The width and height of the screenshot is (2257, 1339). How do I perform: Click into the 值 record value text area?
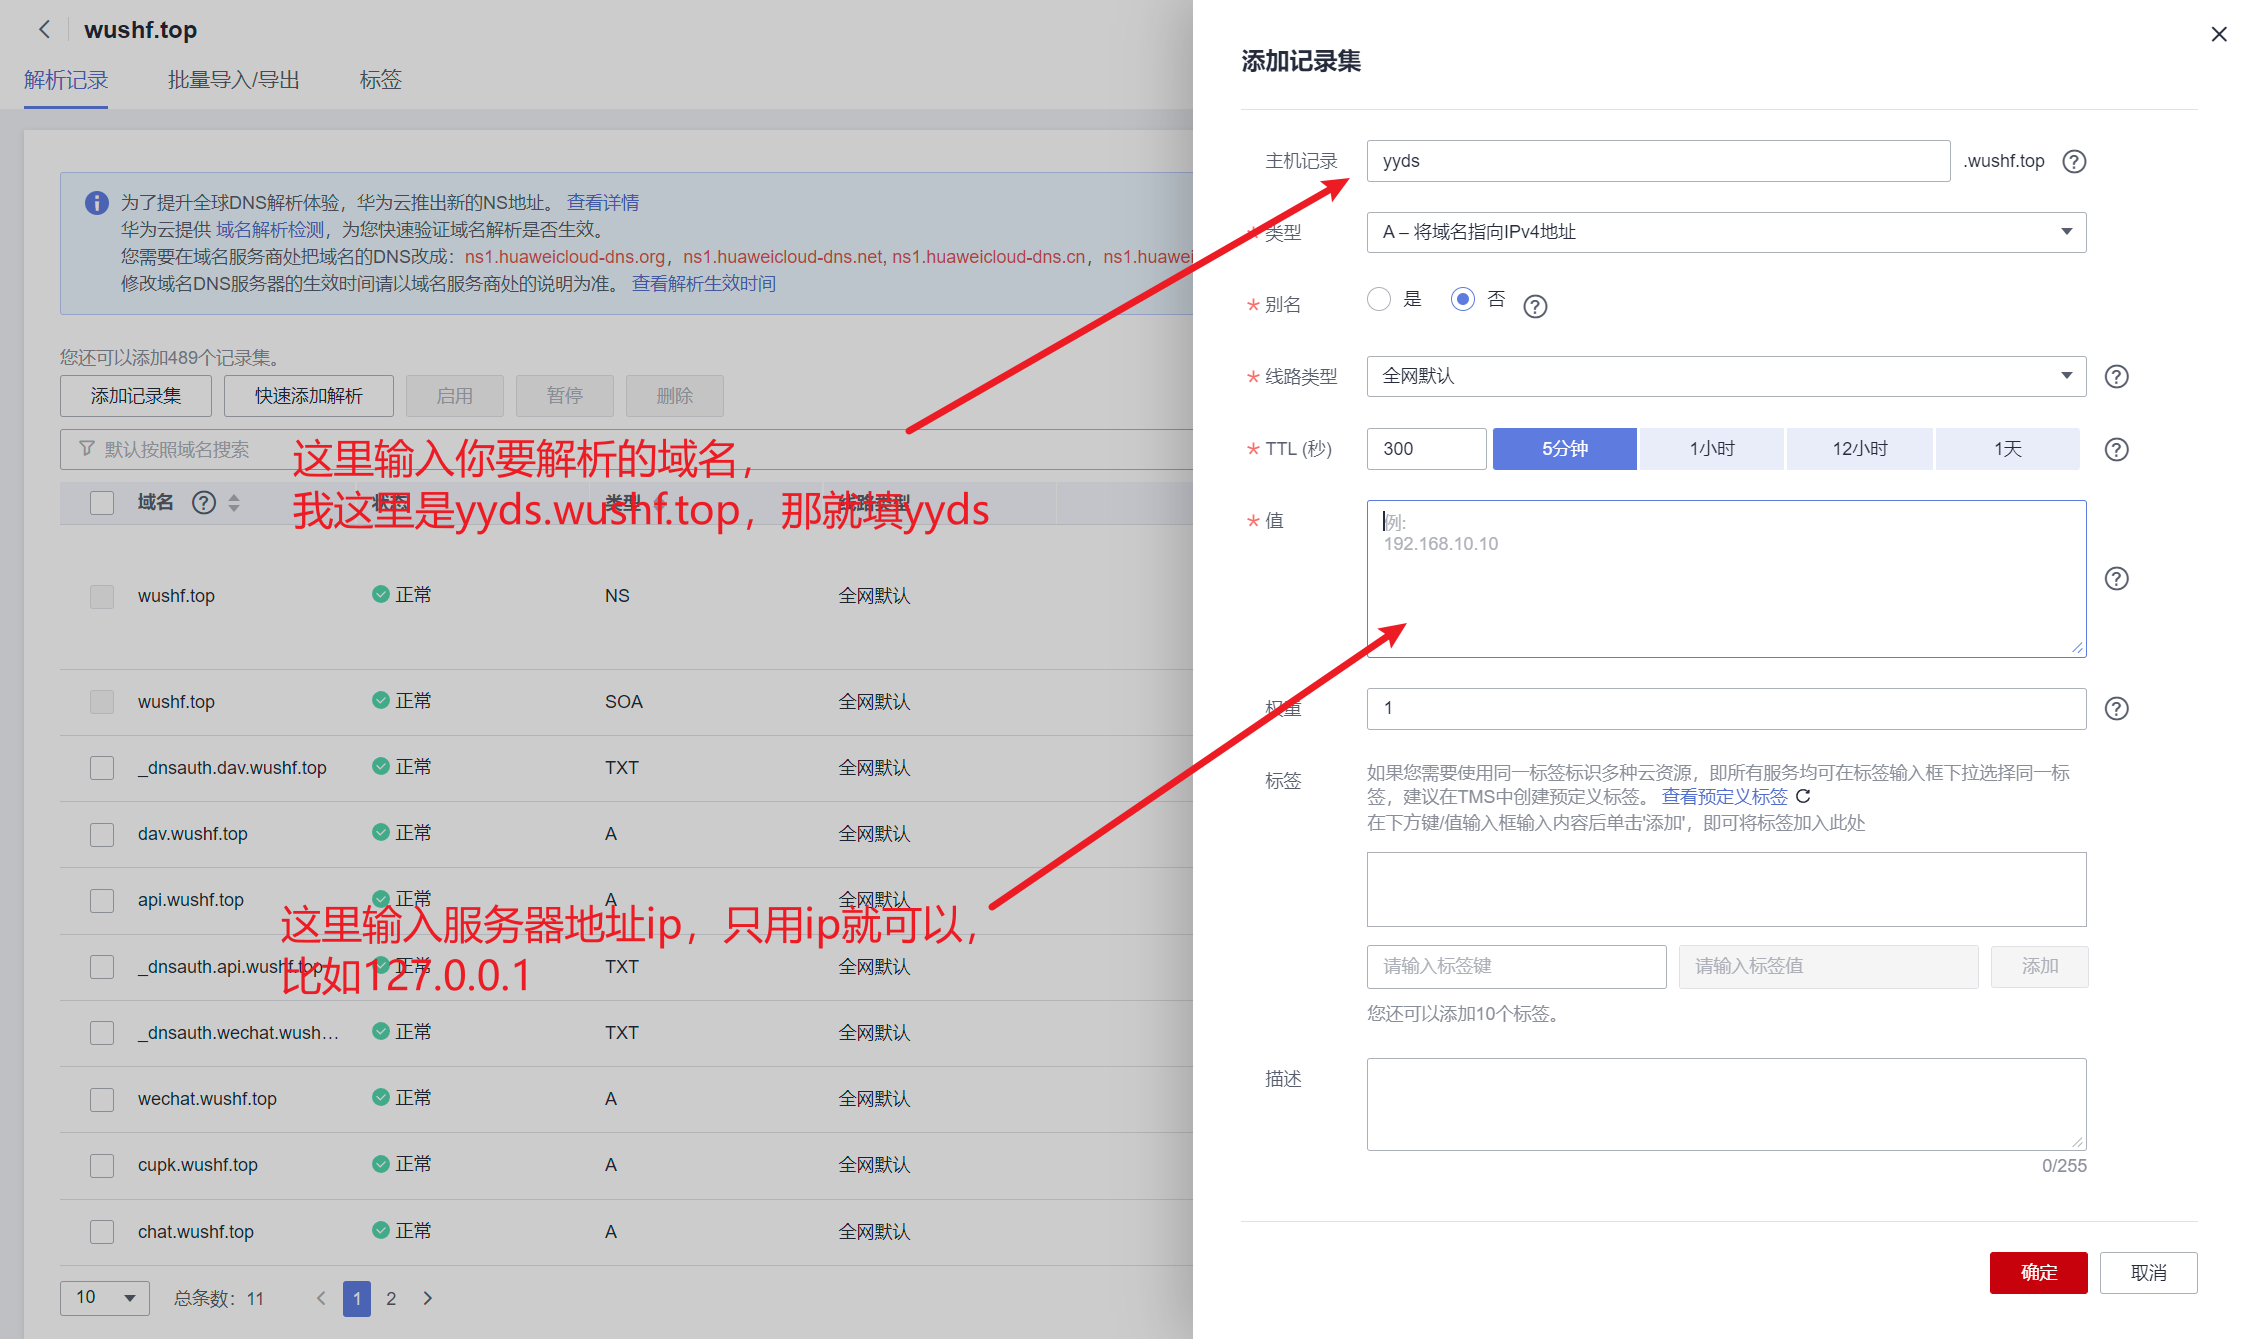click(x=1725, y=578)
